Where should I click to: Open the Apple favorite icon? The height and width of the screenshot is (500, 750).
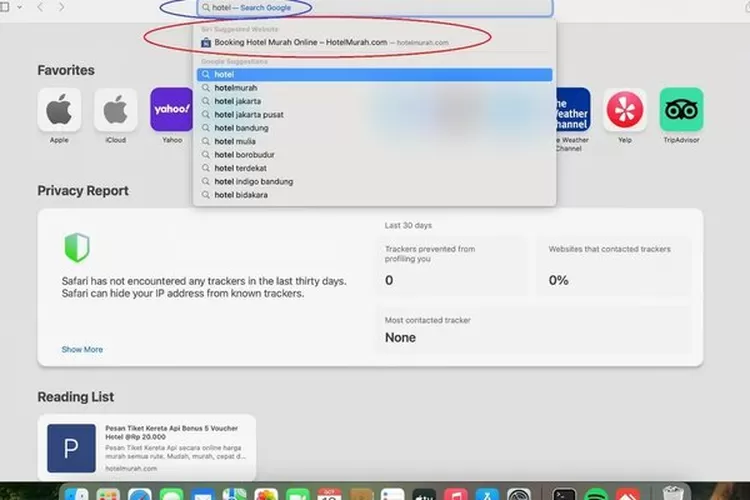[59, 110]
